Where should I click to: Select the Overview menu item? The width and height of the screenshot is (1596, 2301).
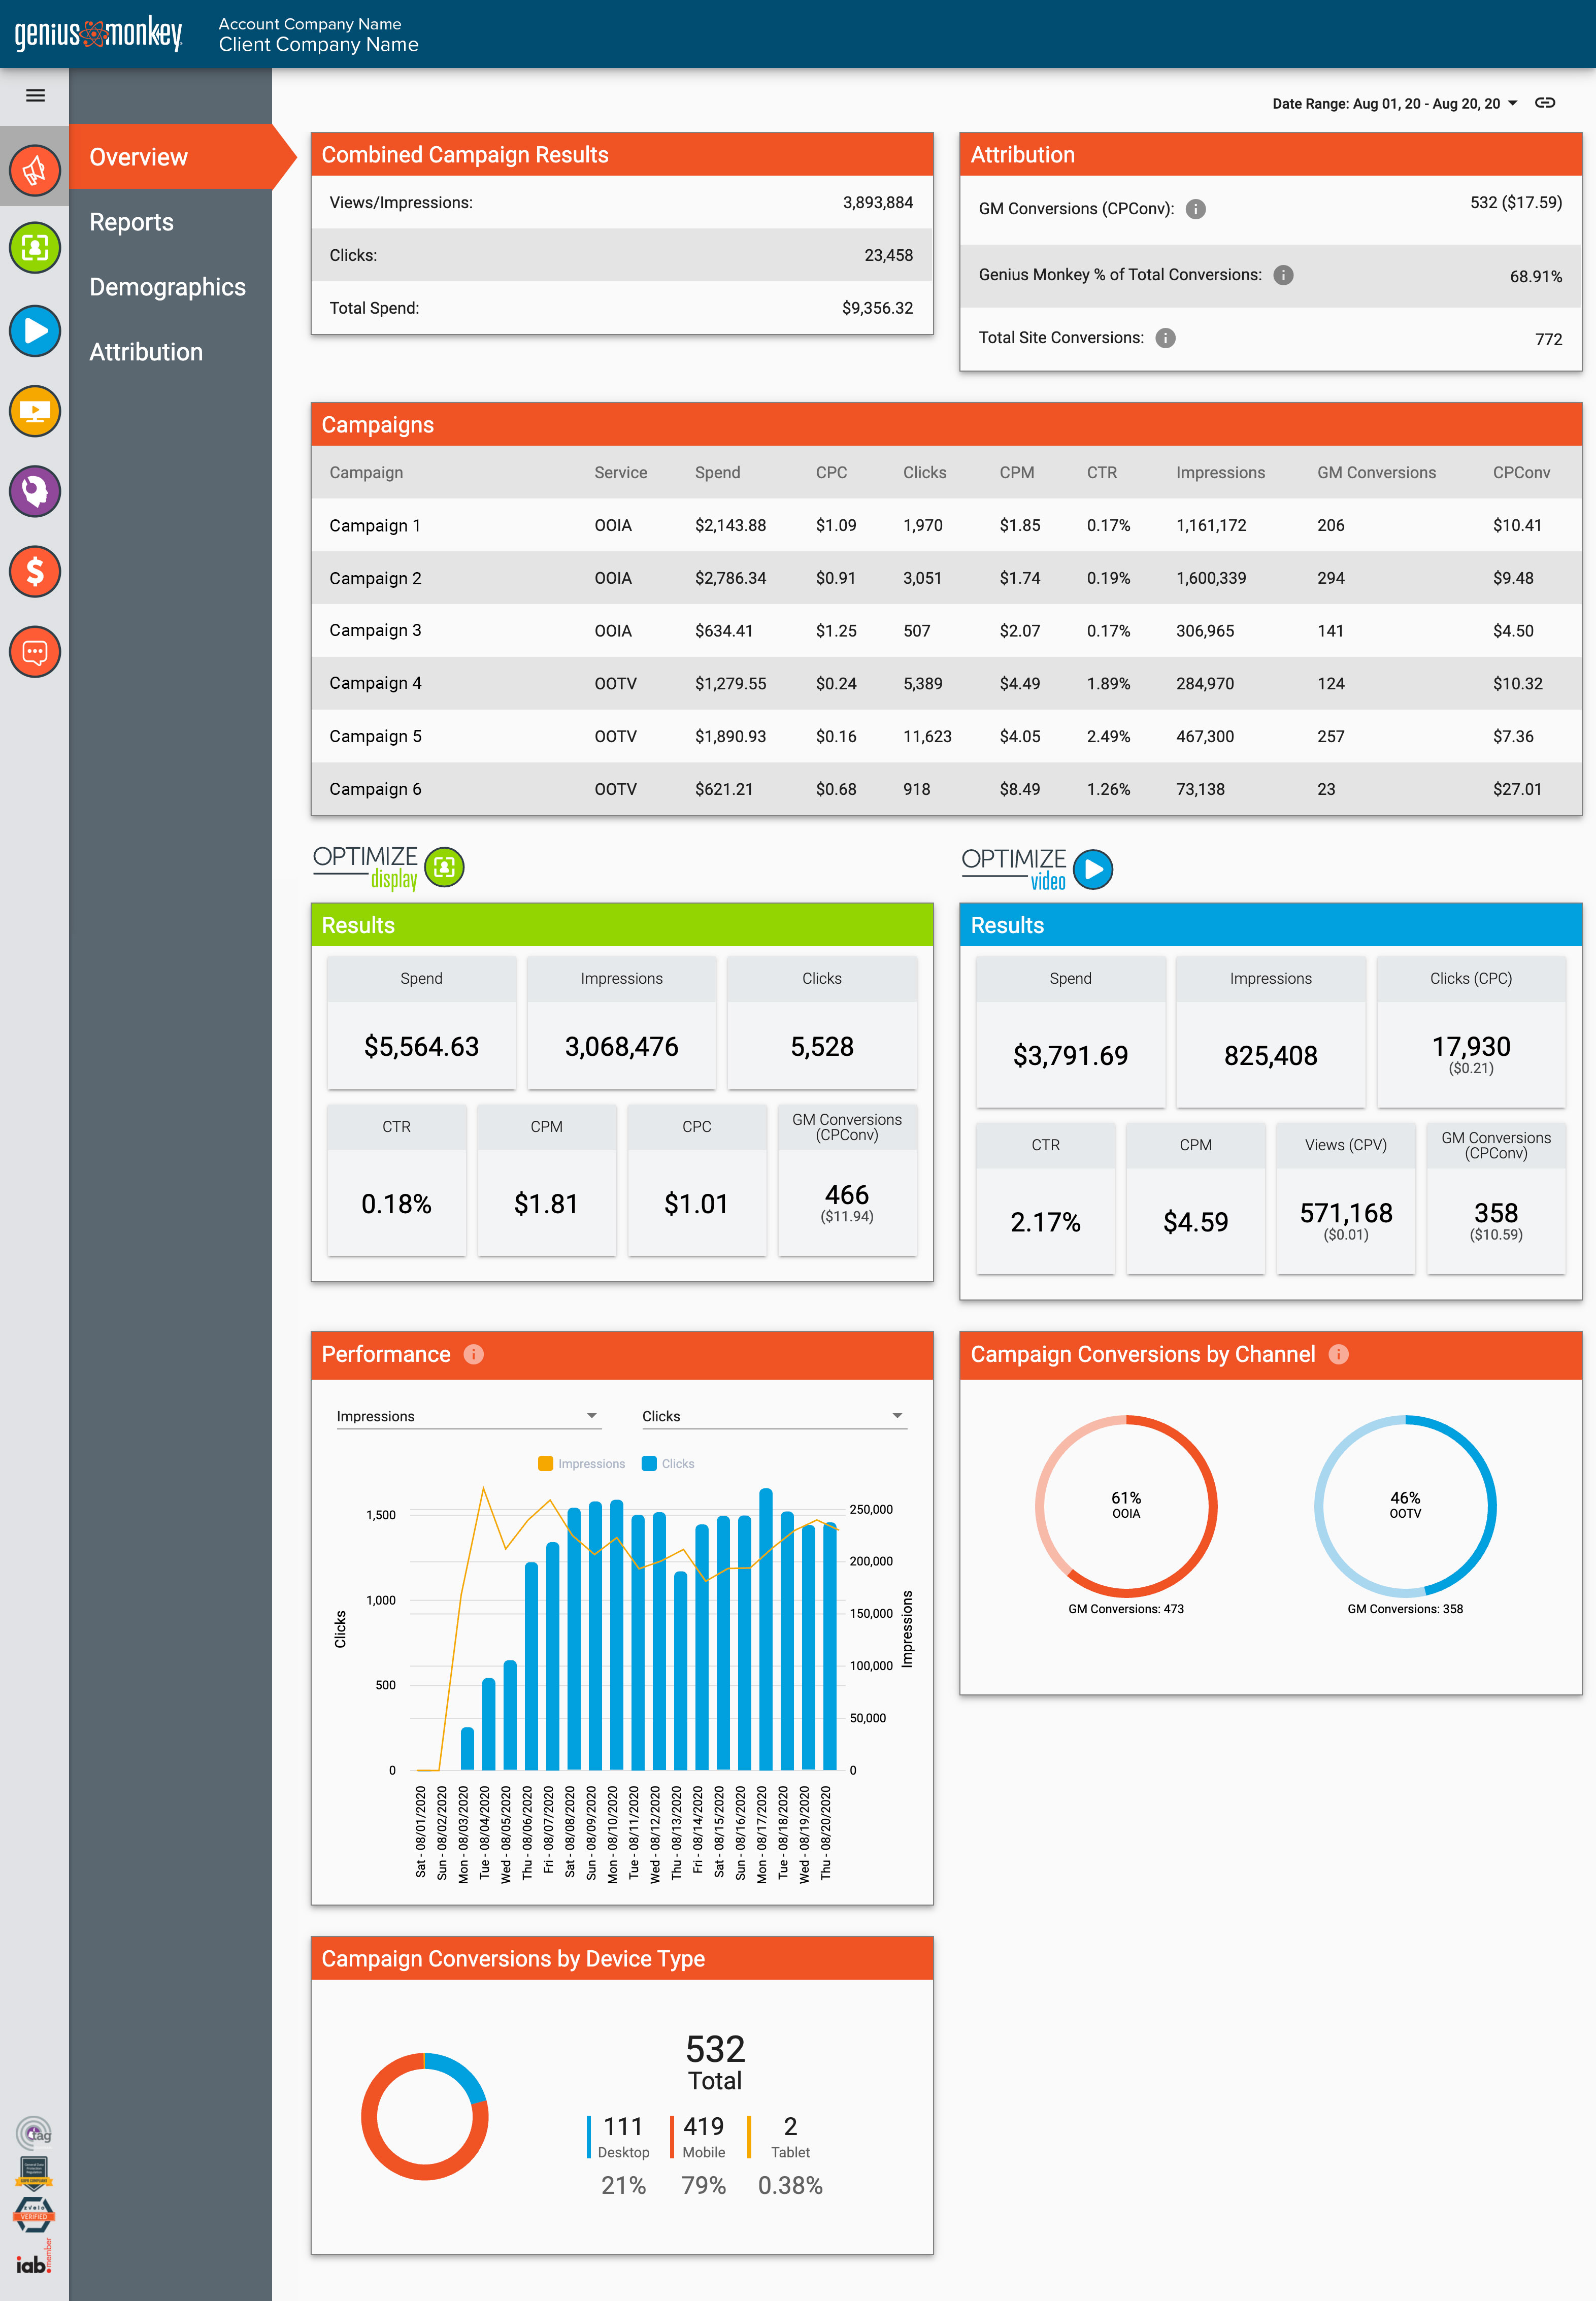138,157
